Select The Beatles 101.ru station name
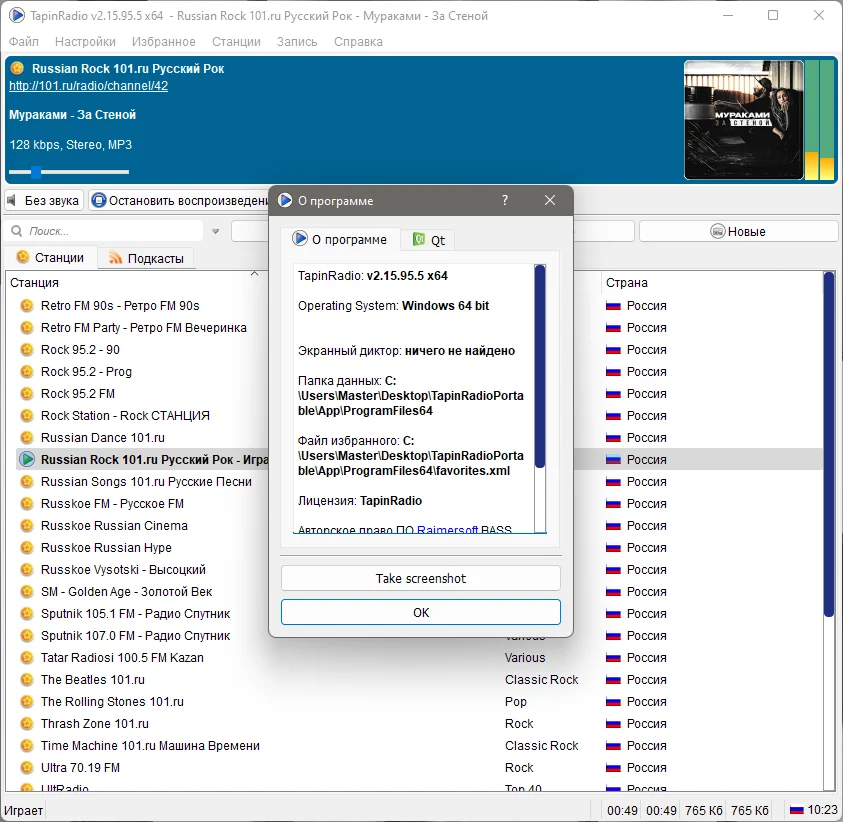This screenshot has height=822, width=843. pos(93,680)
